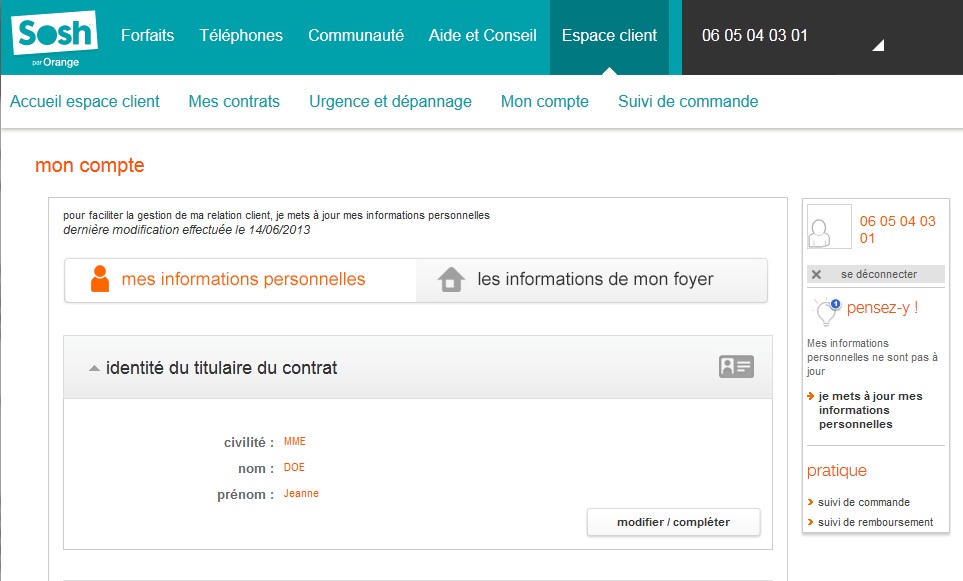Screen dimensions: 963x581
Task: Click the modifier / compléter button
Action: tap(673, 522)
